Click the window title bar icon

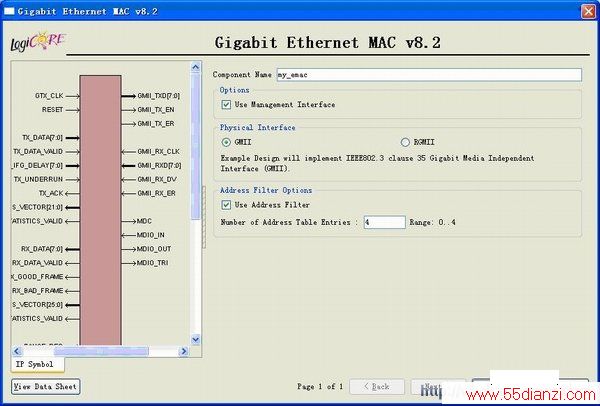click(9, 11)
